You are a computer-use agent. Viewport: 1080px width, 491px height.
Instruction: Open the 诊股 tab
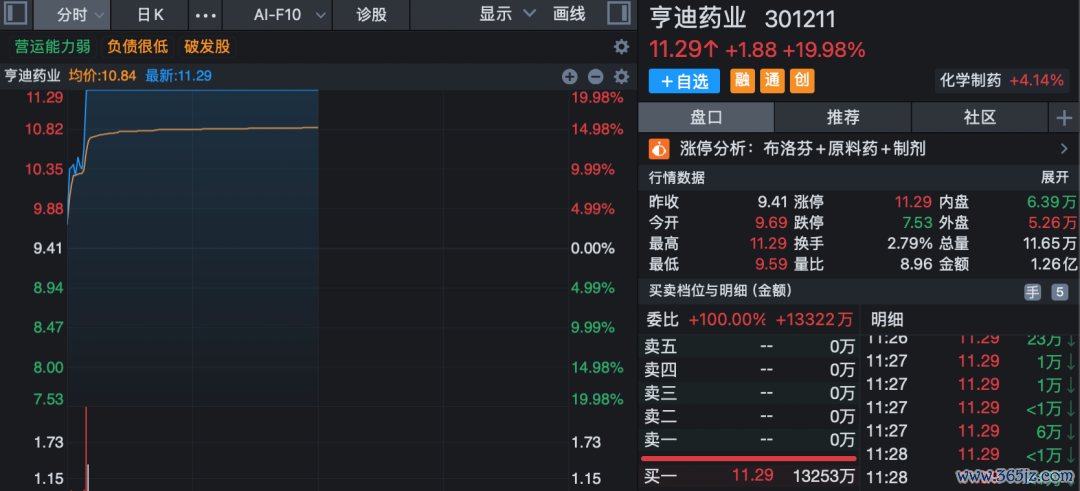(x=371, y=14)
